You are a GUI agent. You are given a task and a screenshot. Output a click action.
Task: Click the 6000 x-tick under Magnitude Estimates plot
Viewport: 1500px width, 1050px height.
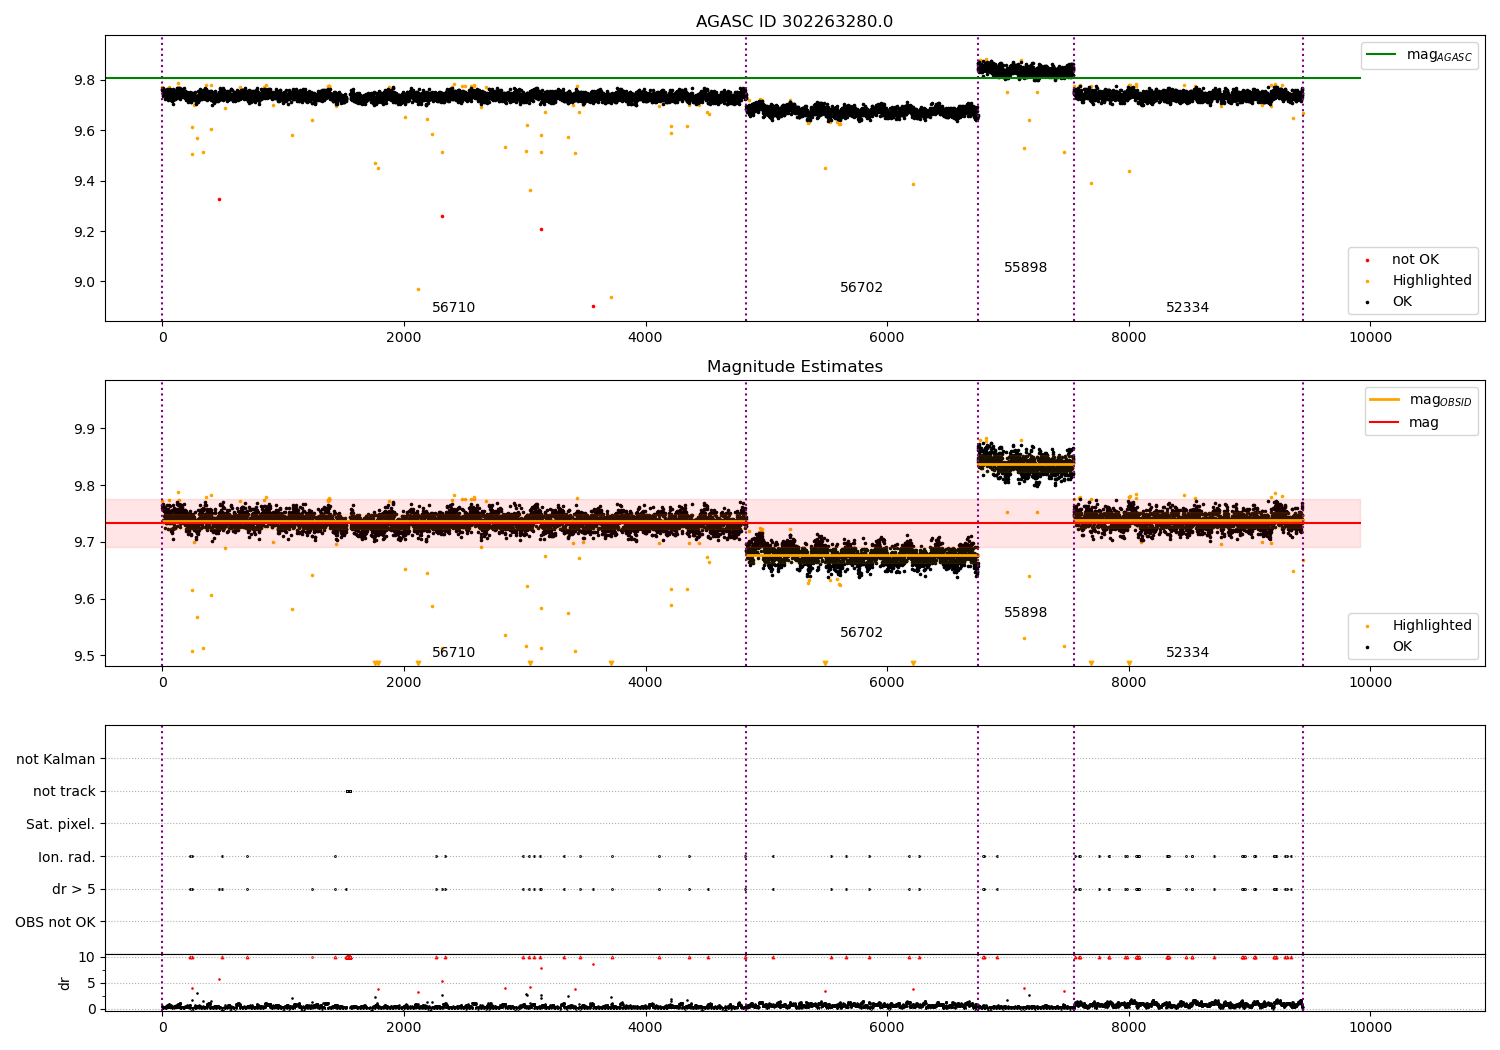887,683
